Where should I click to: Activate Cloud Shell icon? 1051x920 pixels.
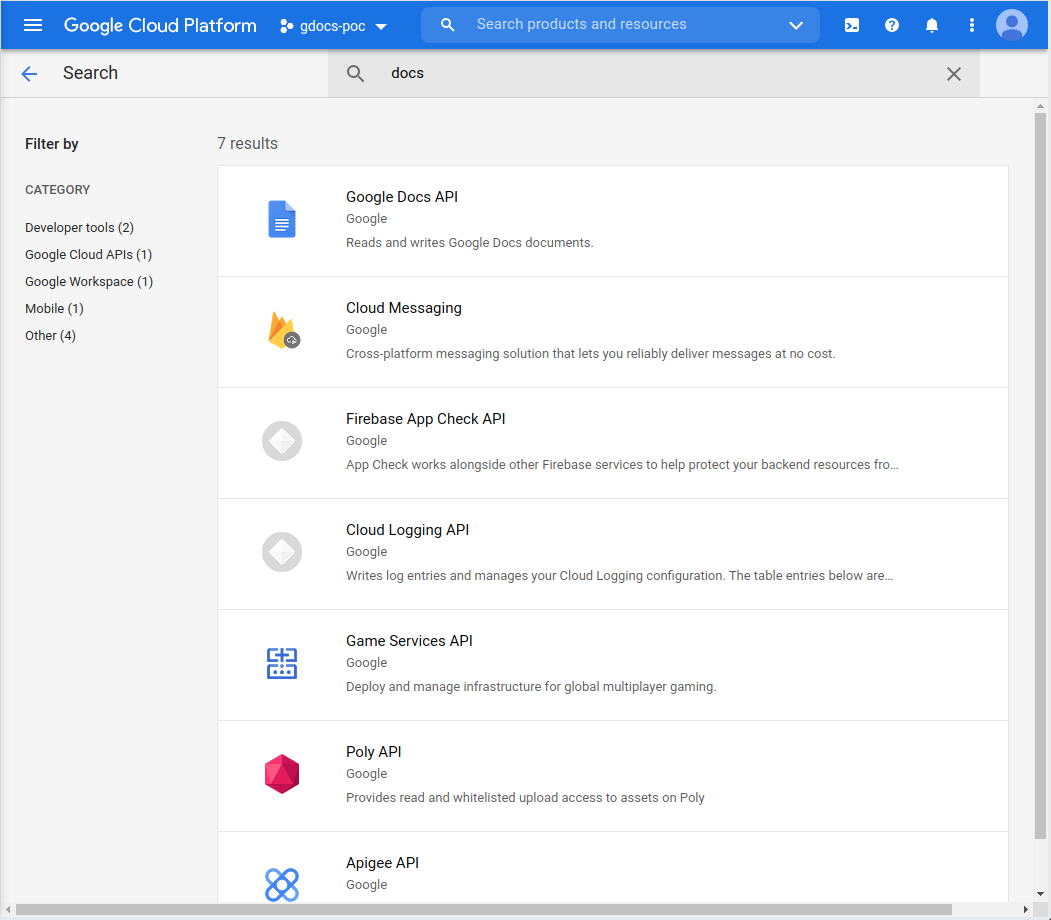851,25
